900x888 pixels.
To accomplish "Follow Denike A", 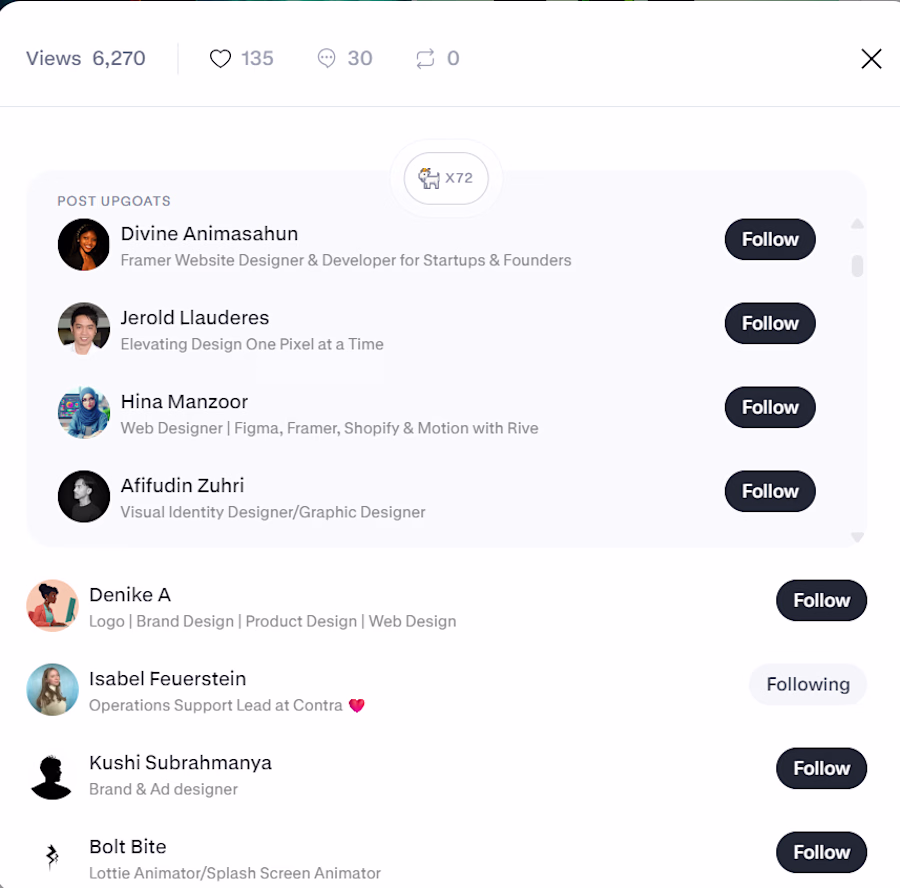I will (821, 600).
